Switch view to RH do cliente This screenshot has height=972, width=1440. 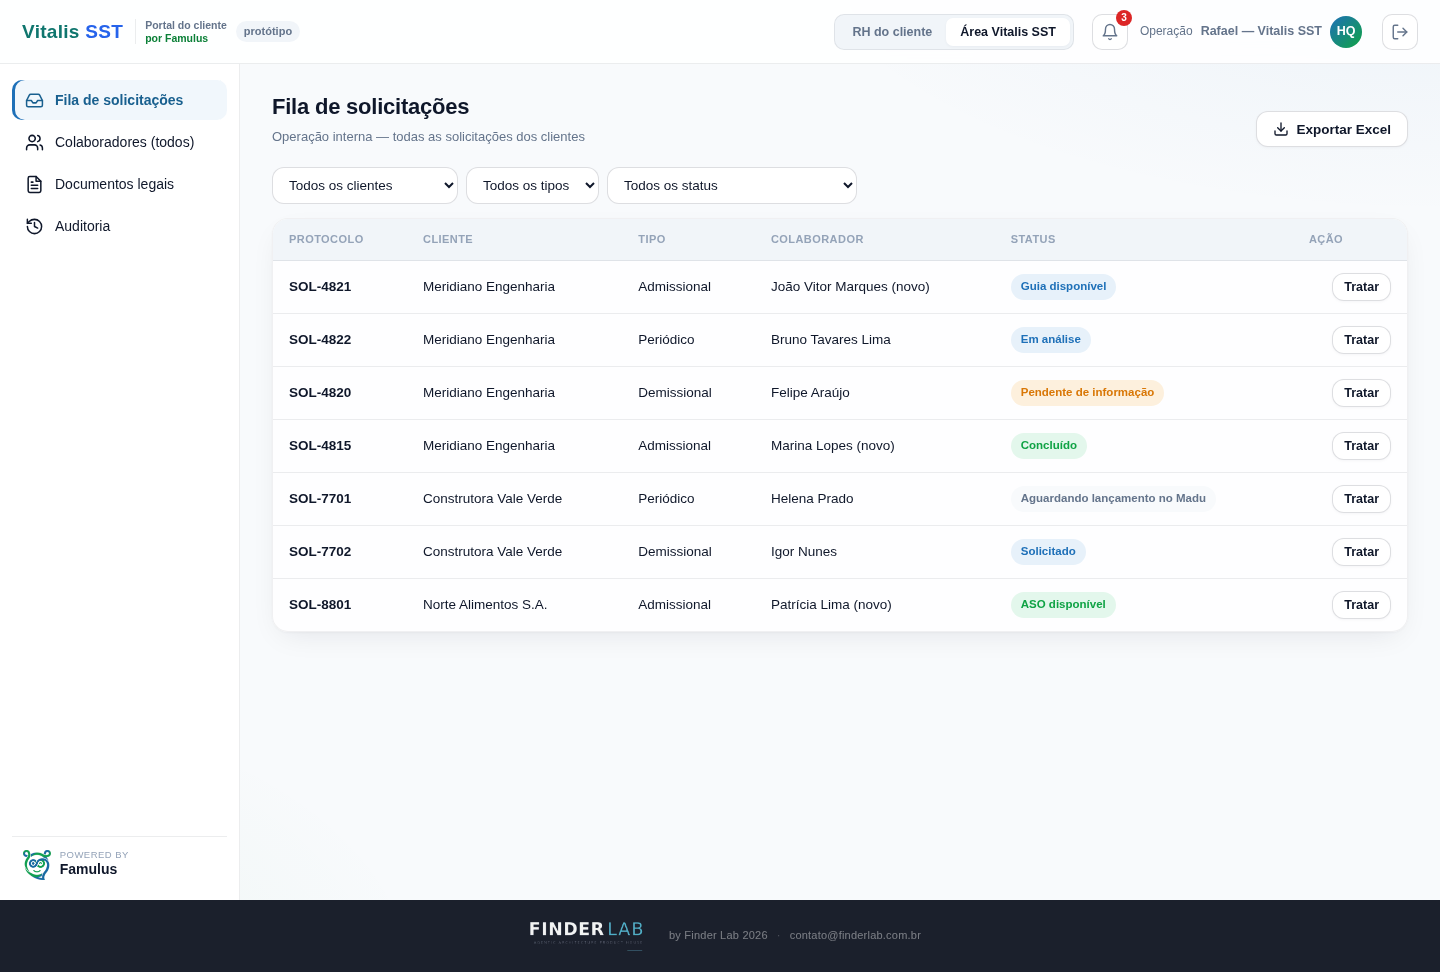892,32
